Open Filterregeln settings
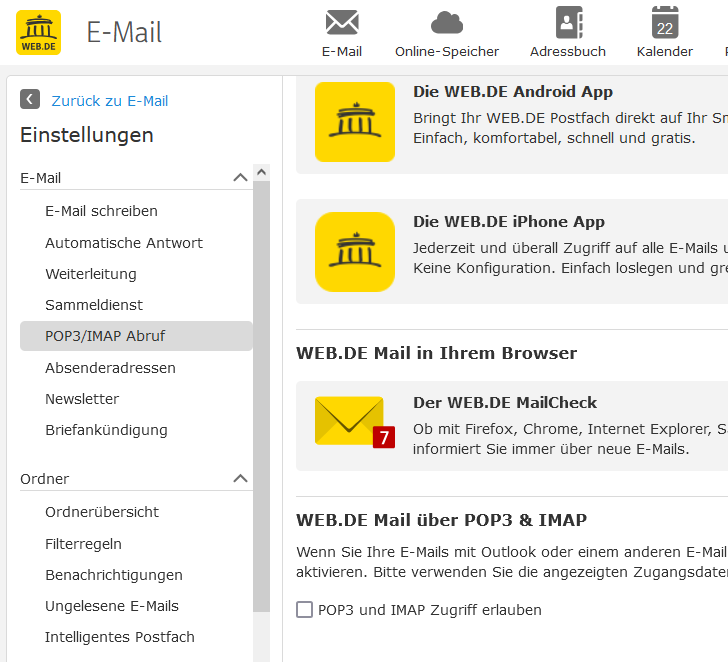The height and width of the screenshot is (662, 728). (83, 544)
